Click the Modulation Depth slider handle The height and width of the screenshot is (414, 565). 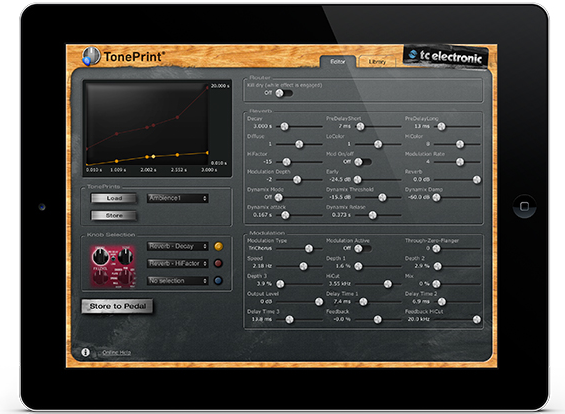tap(297, 180)
